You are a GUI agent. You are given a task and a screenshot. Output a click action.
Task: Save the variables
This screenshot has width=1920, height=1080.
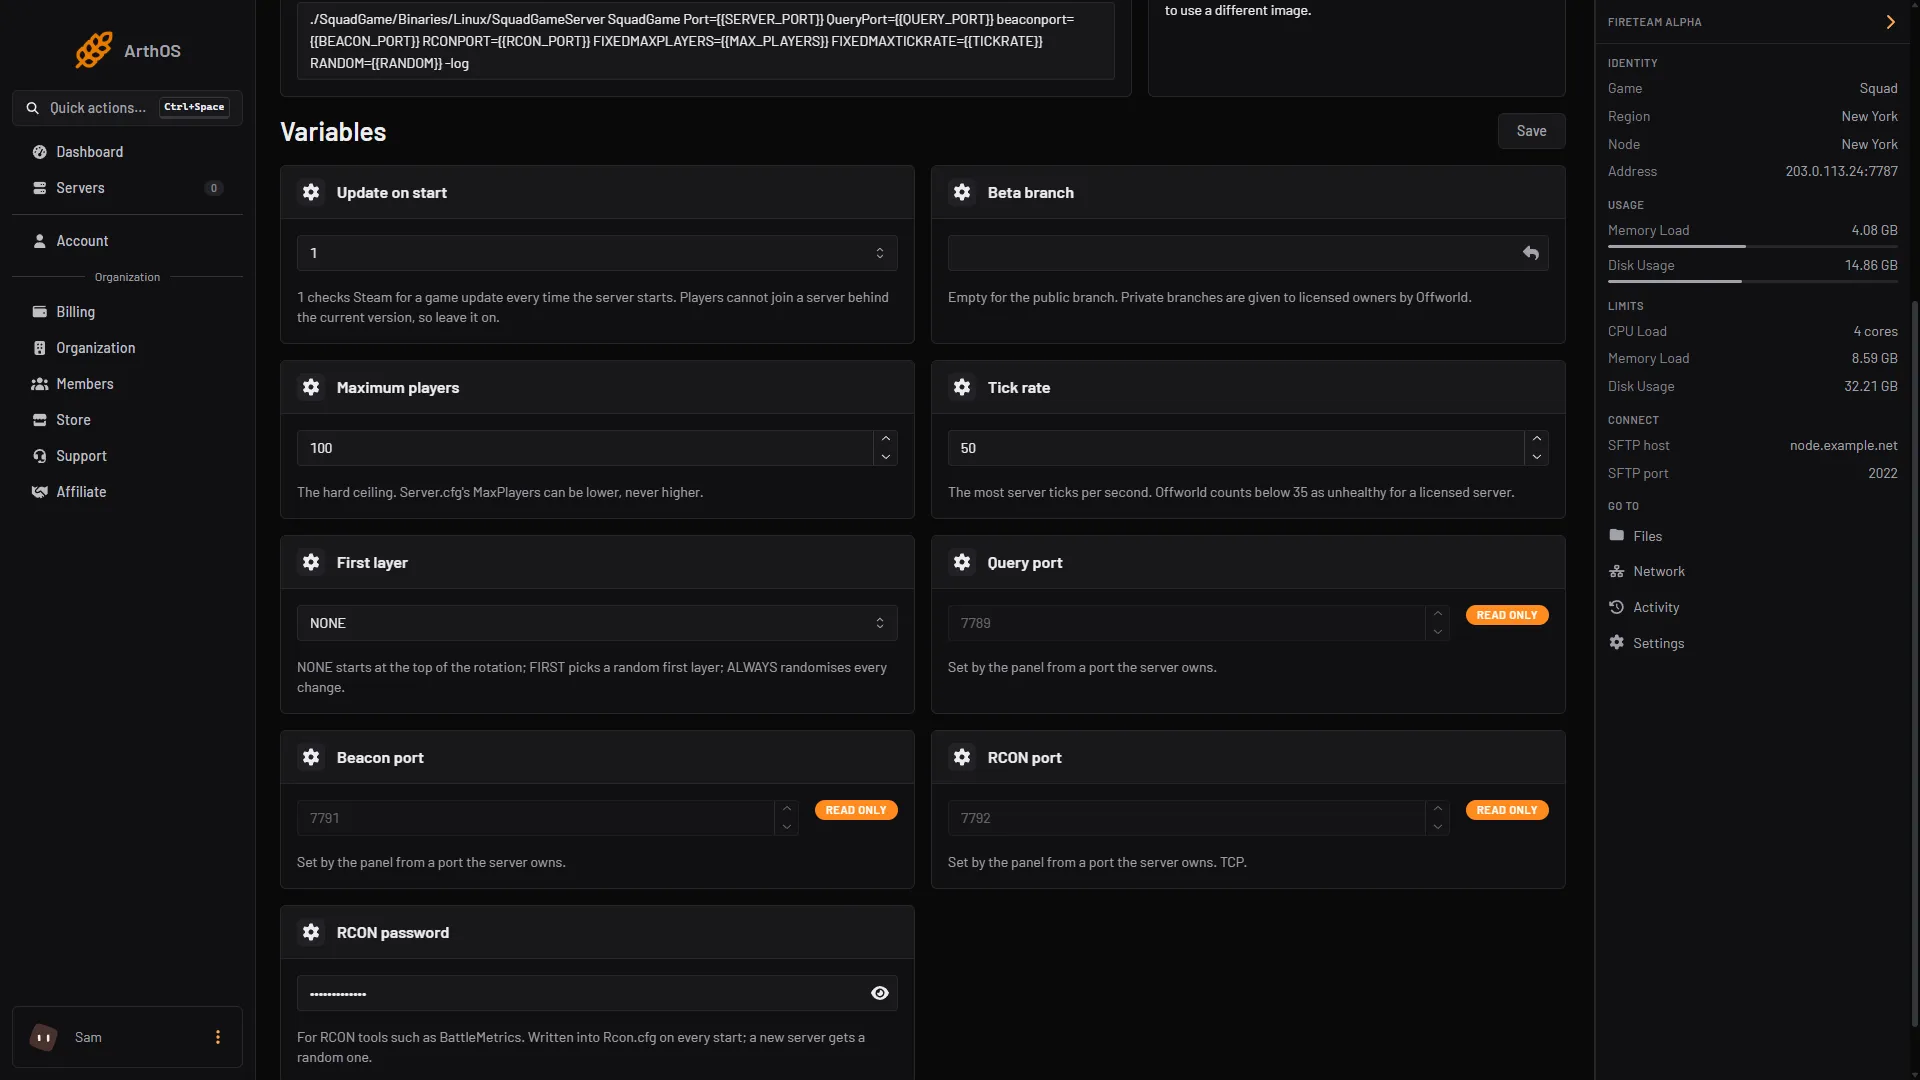tap(1531, 131)
